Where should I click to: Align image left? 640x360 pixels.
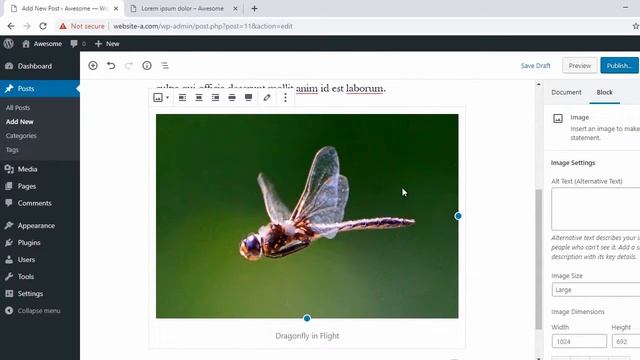pyautogui.click(x=182, y=98)
